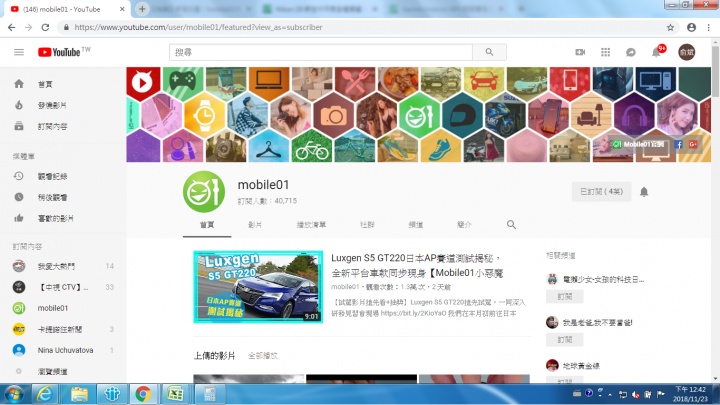Play the Luxgen S5 GT220 thumbnail
This screenshot has width=720, height=405.
tap(258, 287)
